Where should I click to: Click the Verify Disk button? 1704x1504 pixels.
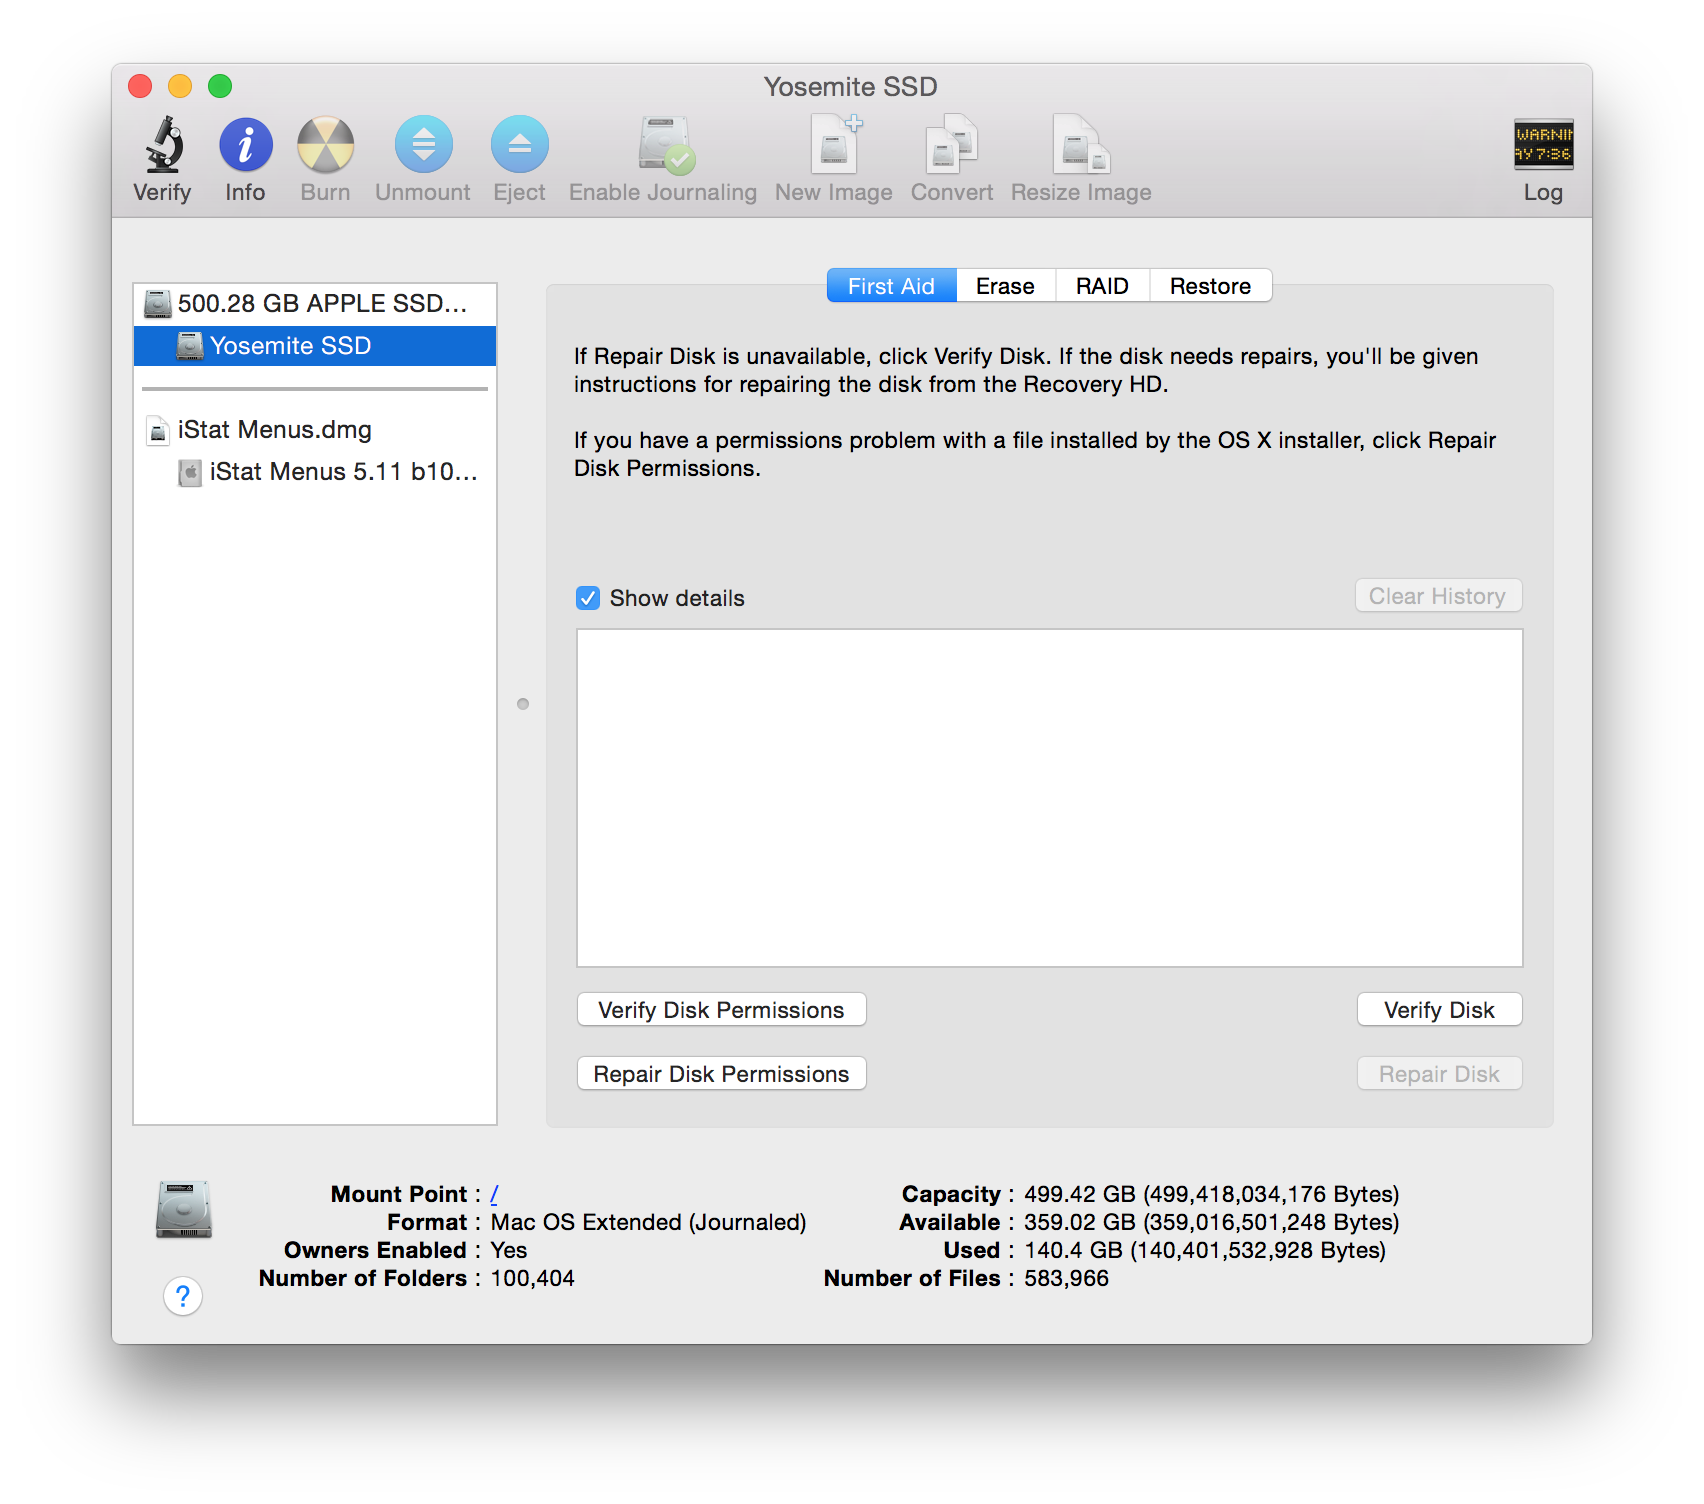pos(1439,1010)
